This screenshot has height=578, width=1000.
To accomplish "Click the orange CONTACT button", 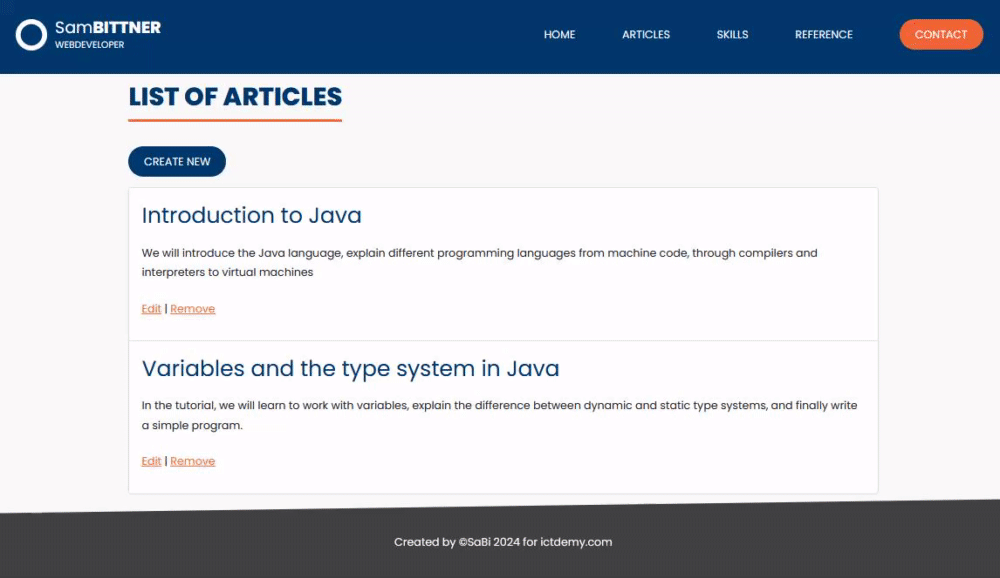I will 940,34.
